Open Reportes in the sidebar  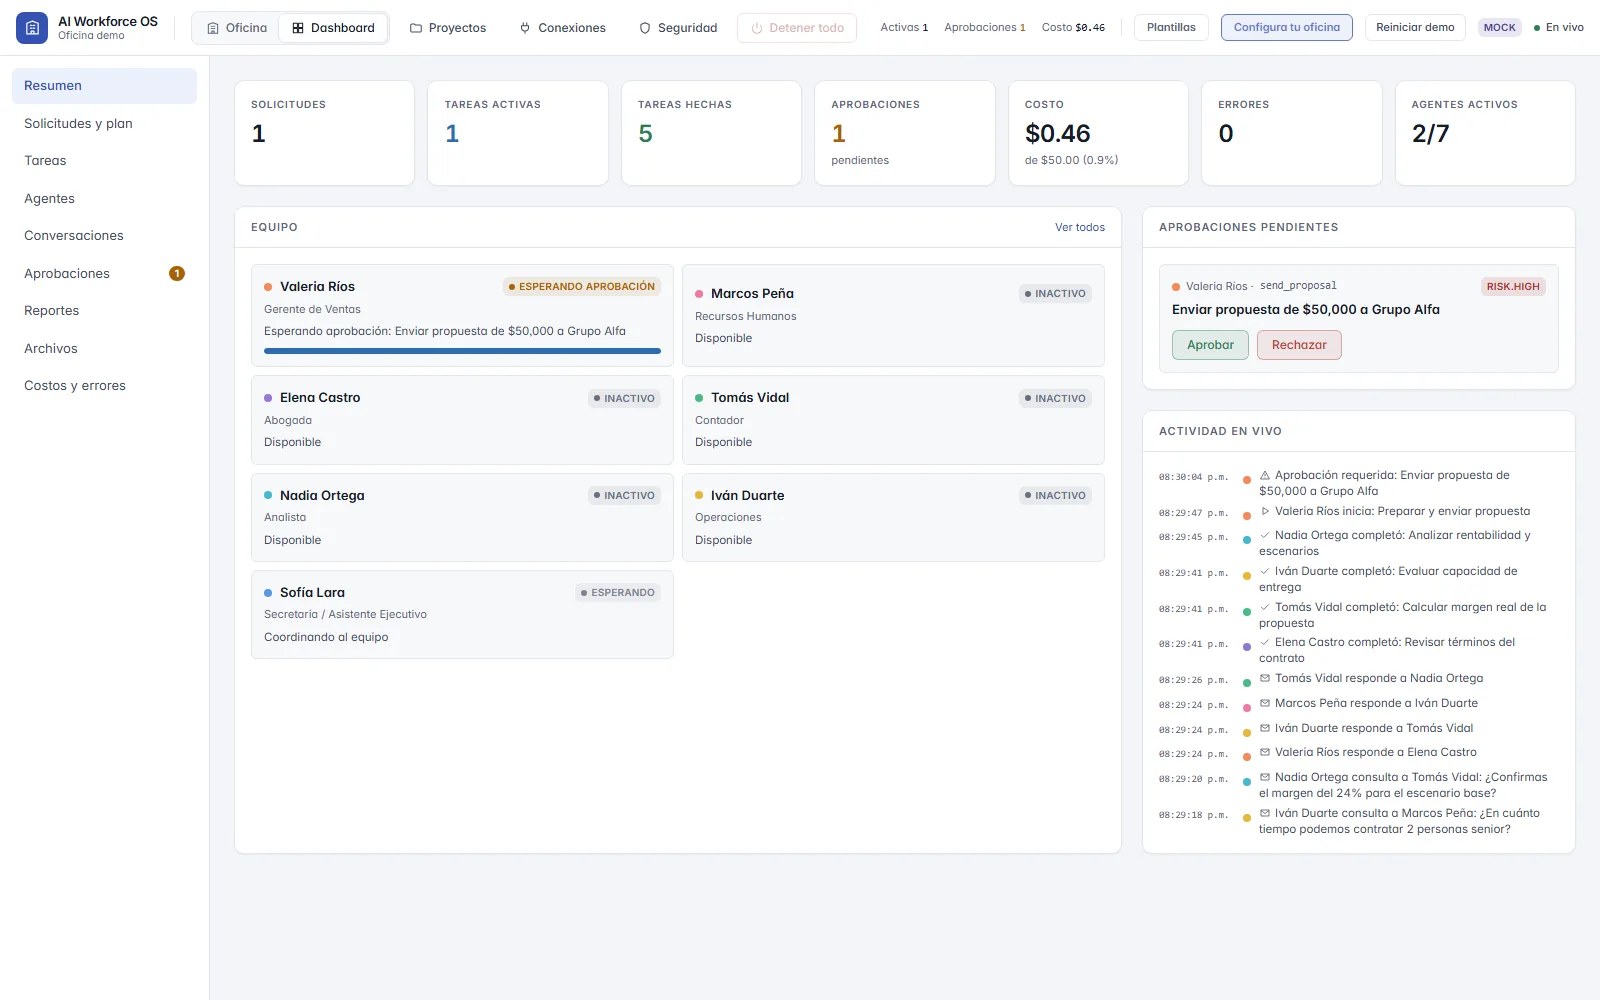pyautogui.click(x=104, y=310)
